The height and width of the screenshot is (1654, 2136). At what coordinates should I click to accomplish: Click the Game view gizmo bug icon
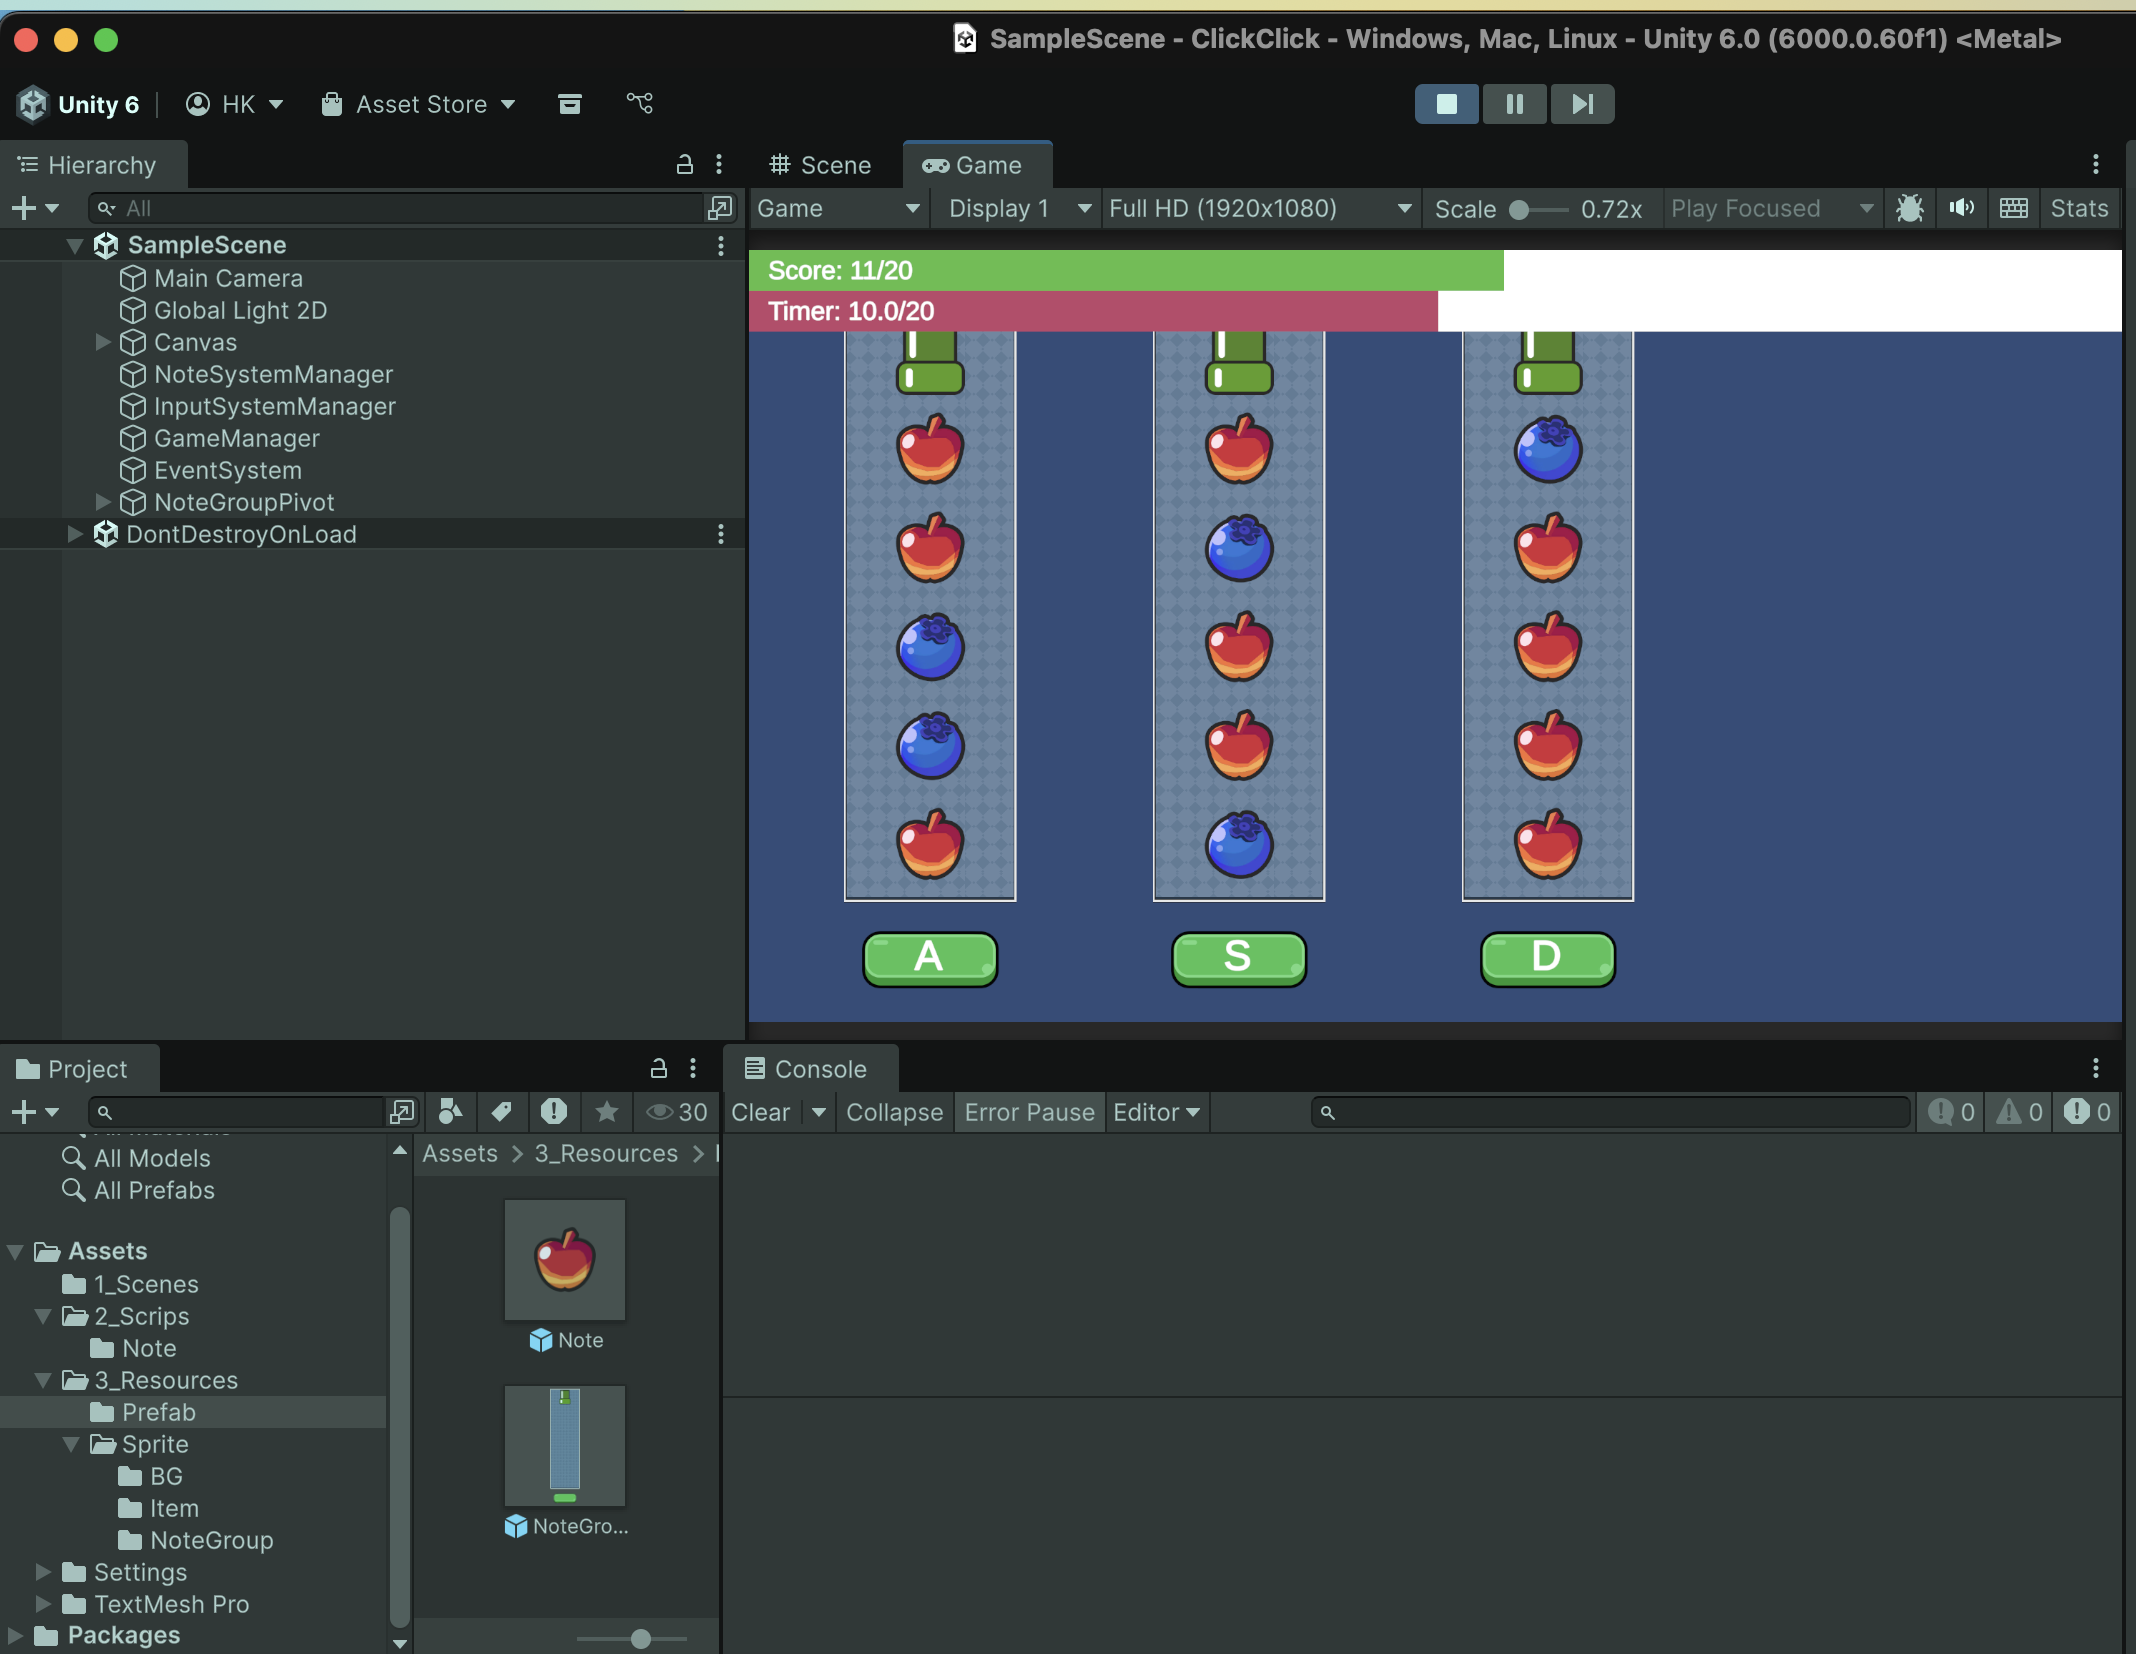coord(1909,208)
